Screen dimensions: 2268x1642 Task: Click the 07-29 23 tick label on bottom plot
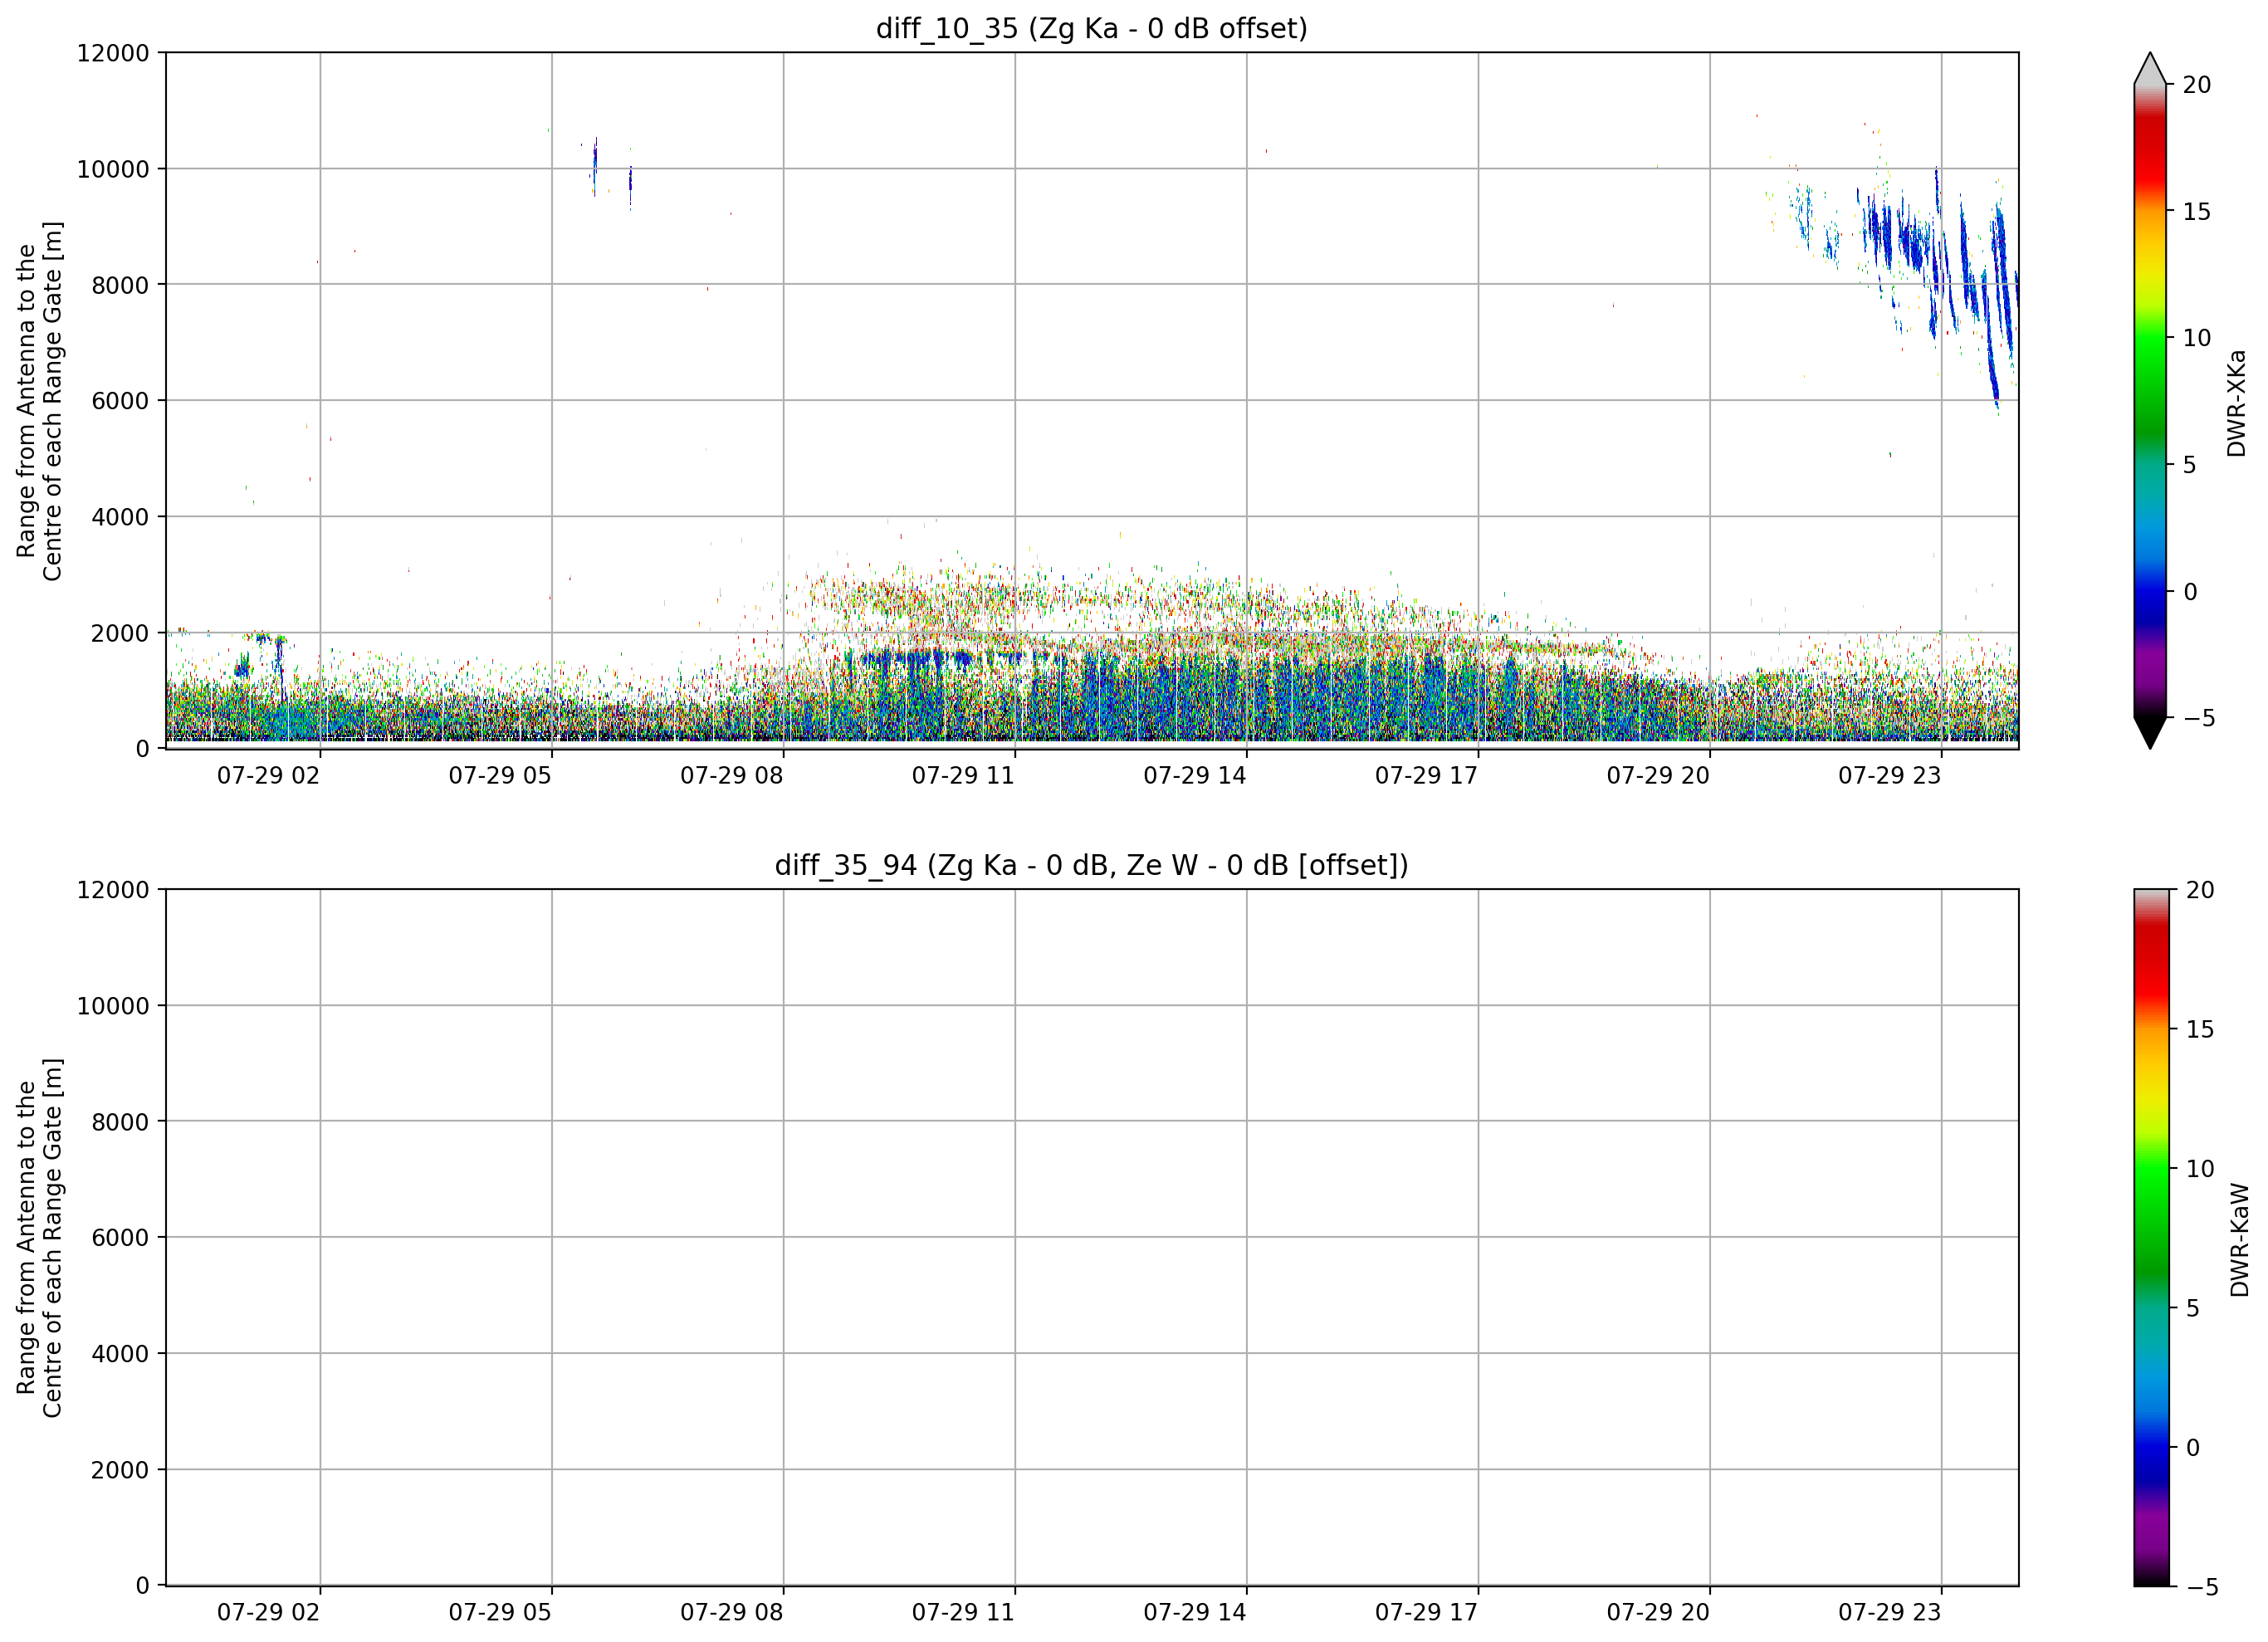tap(1889, 1612)
